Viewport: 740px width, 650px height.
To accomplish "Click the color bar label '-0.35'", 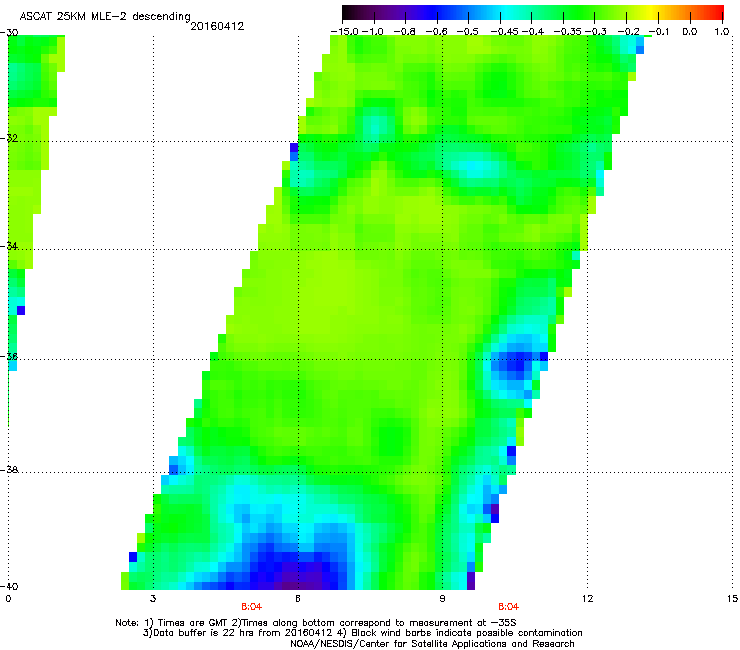I will 568,32.
